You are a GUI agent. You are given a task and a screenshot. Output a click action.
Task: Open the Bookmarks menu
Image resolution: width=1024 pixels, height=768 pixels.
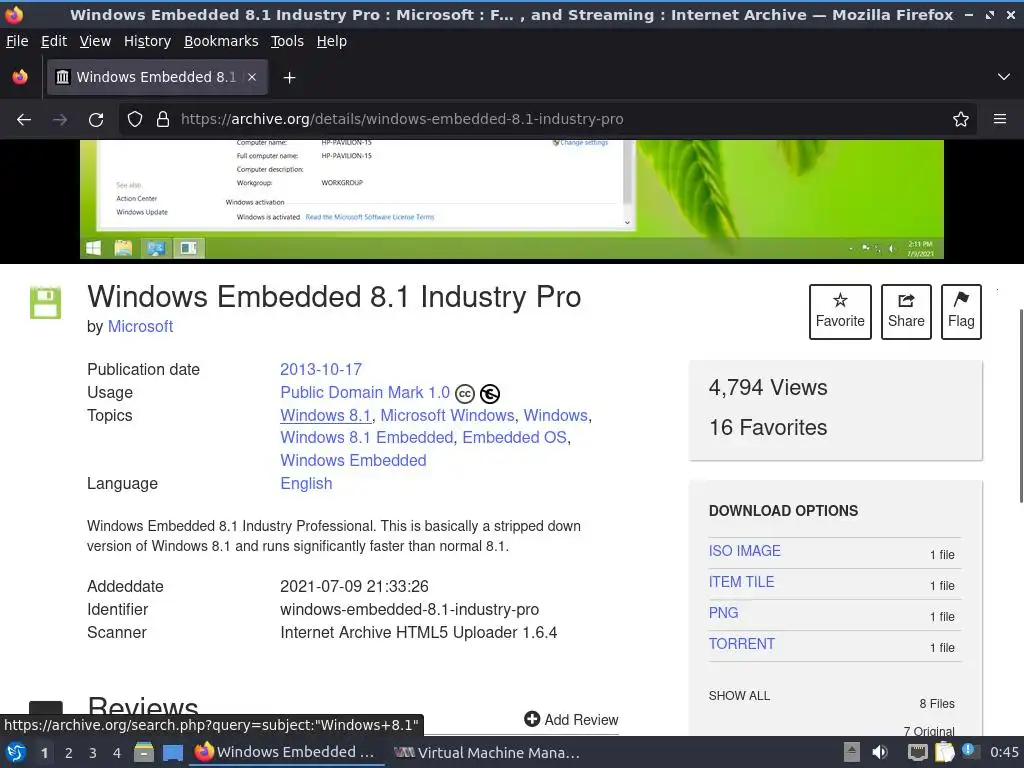[x=221, y=41]
